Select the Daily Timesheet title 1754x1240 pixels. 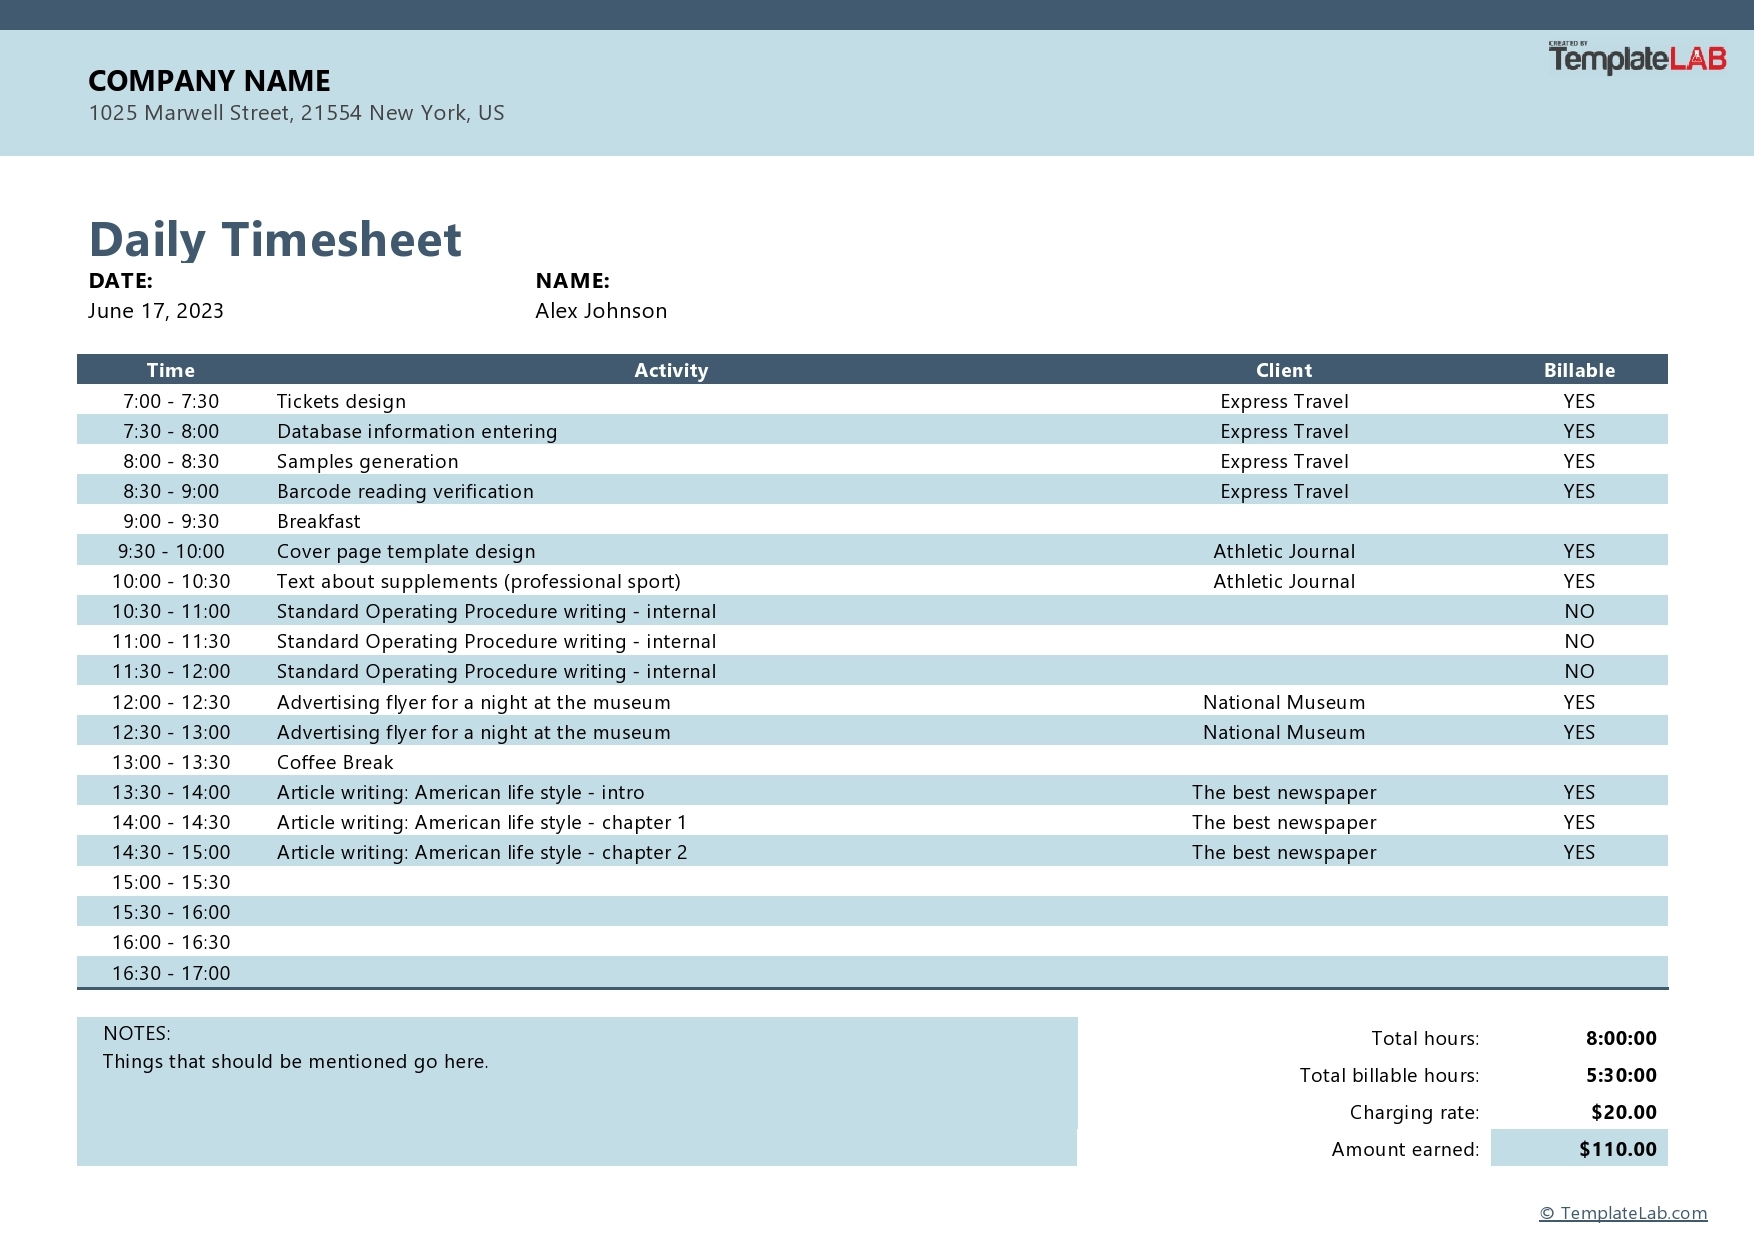[275, 240]
